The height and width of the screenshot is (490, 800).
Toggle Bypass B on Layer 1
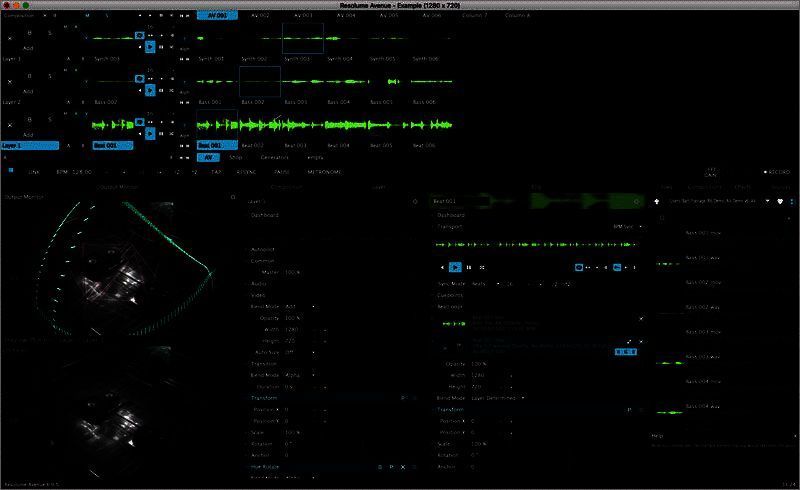(29, 119)
